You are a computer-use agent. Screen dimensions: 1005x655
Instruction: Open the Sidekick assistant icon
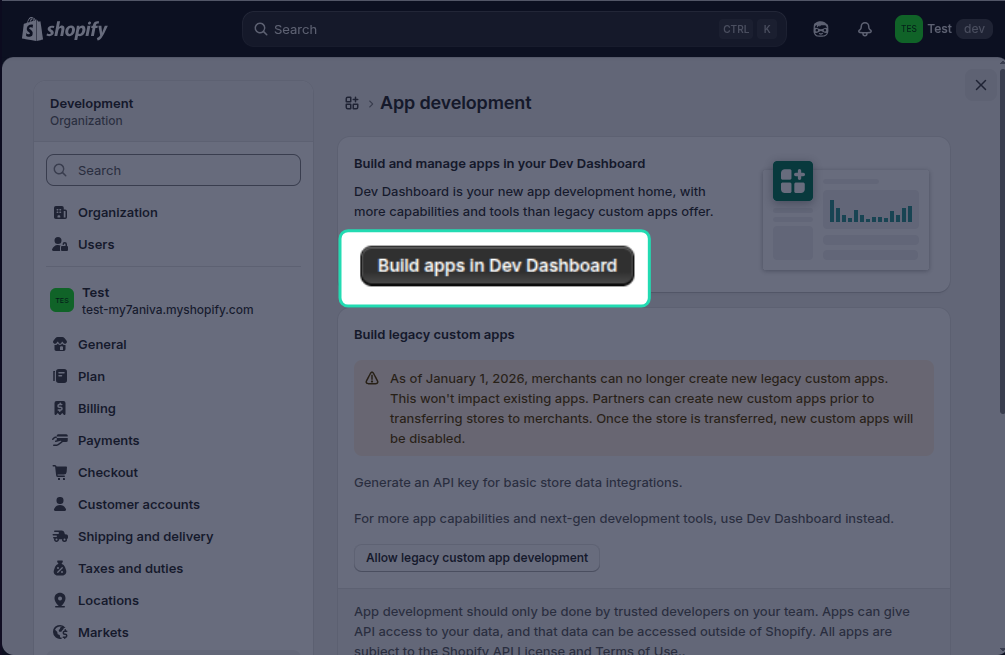click(820, 29)
